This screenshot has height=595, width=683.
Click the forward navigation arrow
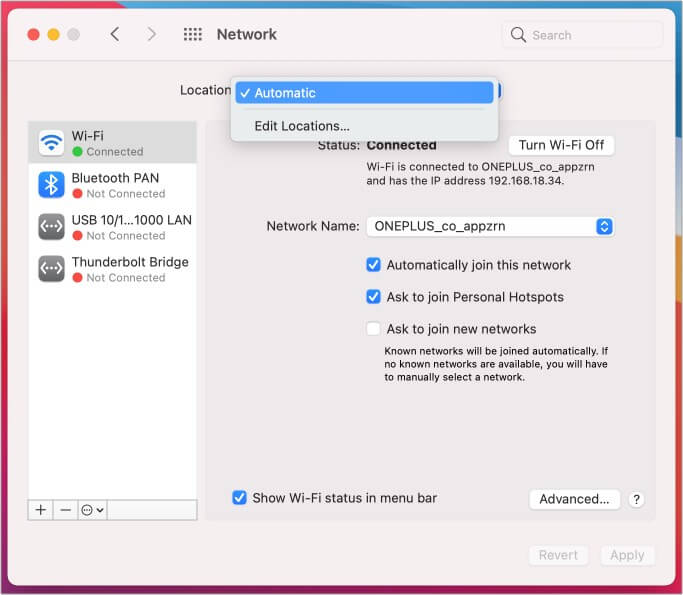click(x=151, y=34)
